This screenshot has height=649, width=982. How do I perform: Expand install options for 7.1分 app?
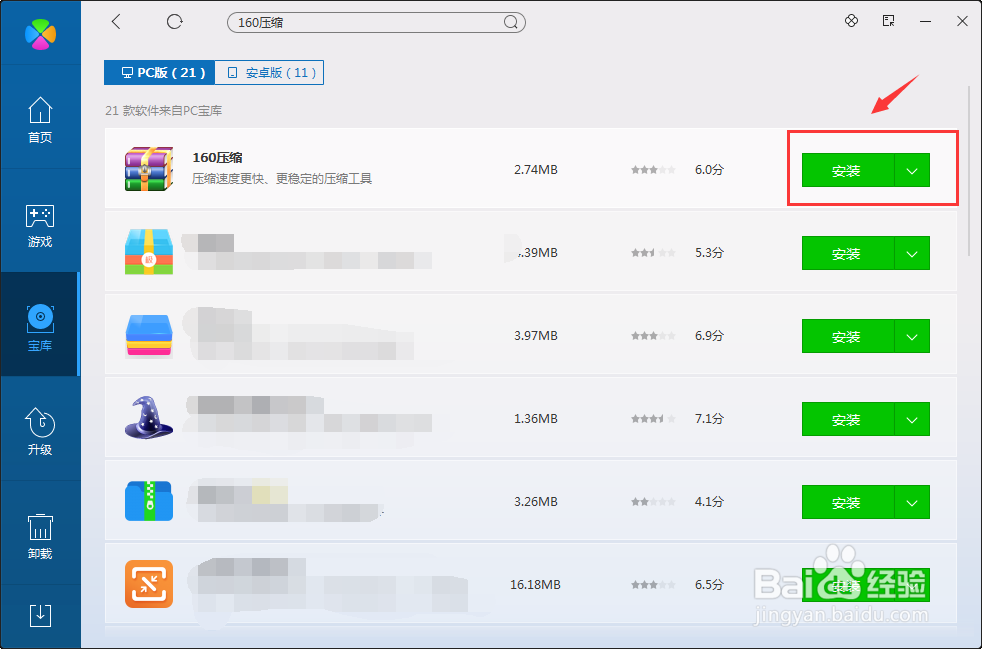pyautogui.click(x=912, y=419)
